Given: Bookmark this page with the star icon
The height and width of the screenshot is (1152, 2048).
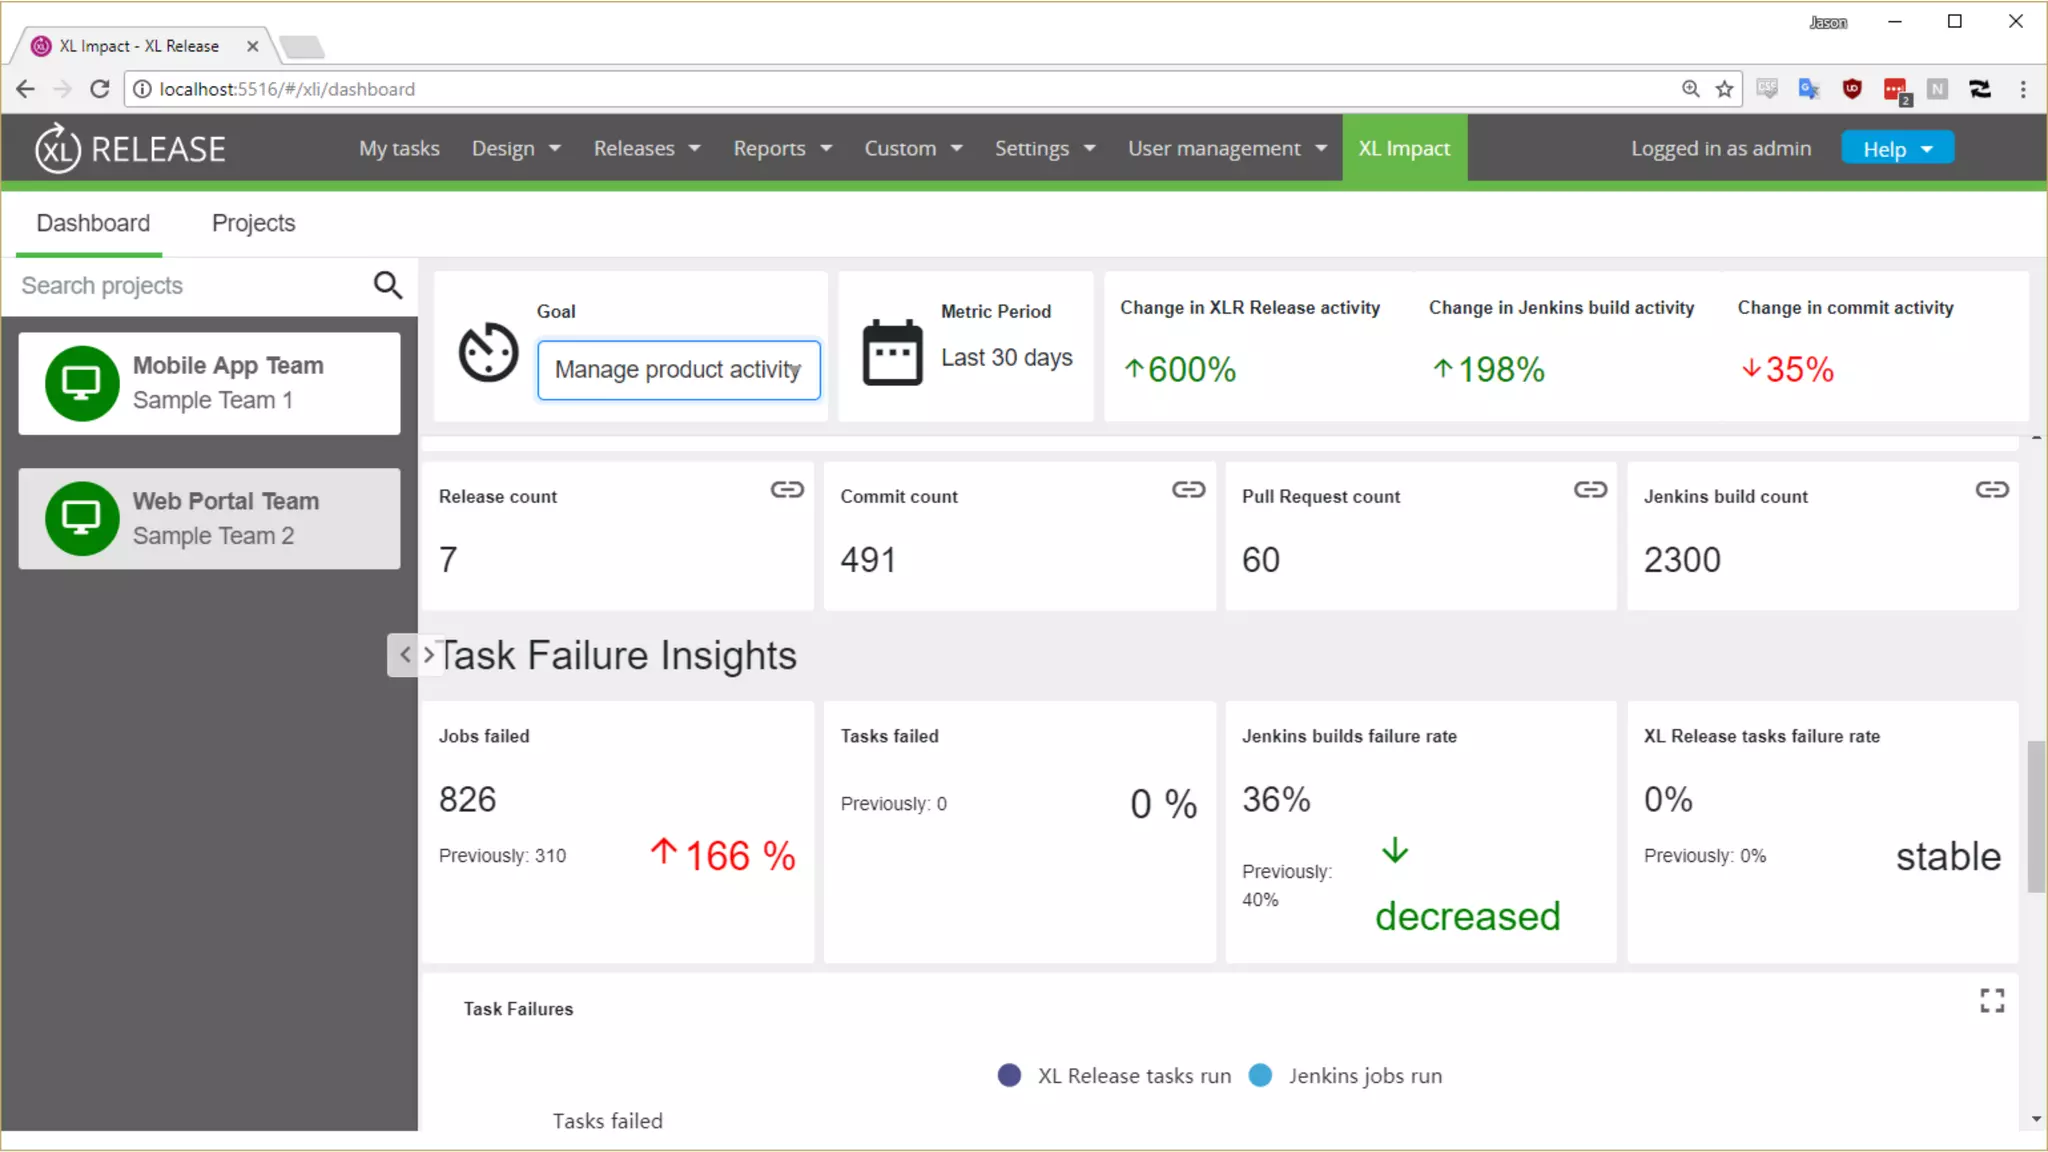Looking at the screenshot, I should coord(1724,89).
